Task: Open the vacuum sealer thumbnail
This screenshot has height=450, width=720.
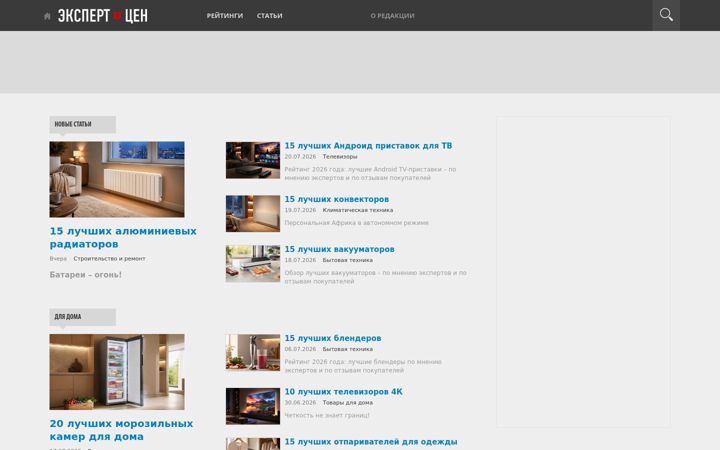Action: click(253, 264)
